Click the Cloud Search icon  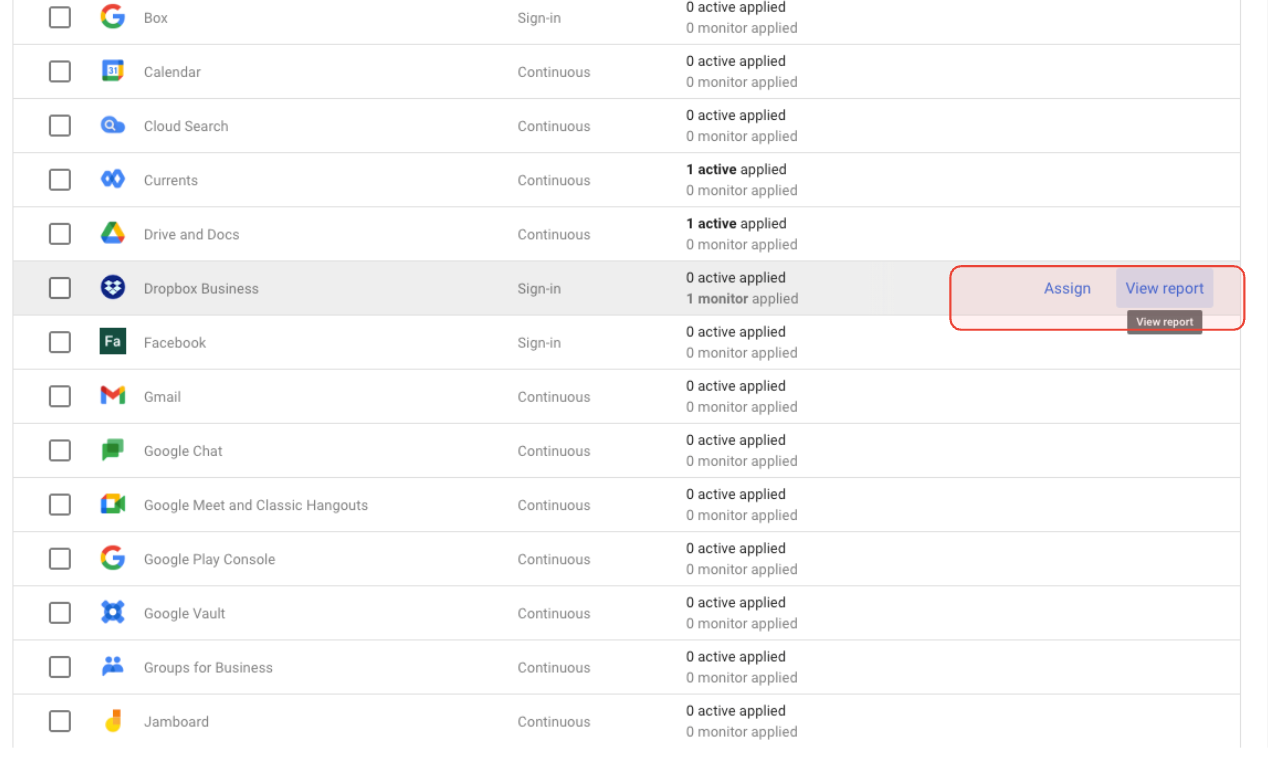[113, 126]
